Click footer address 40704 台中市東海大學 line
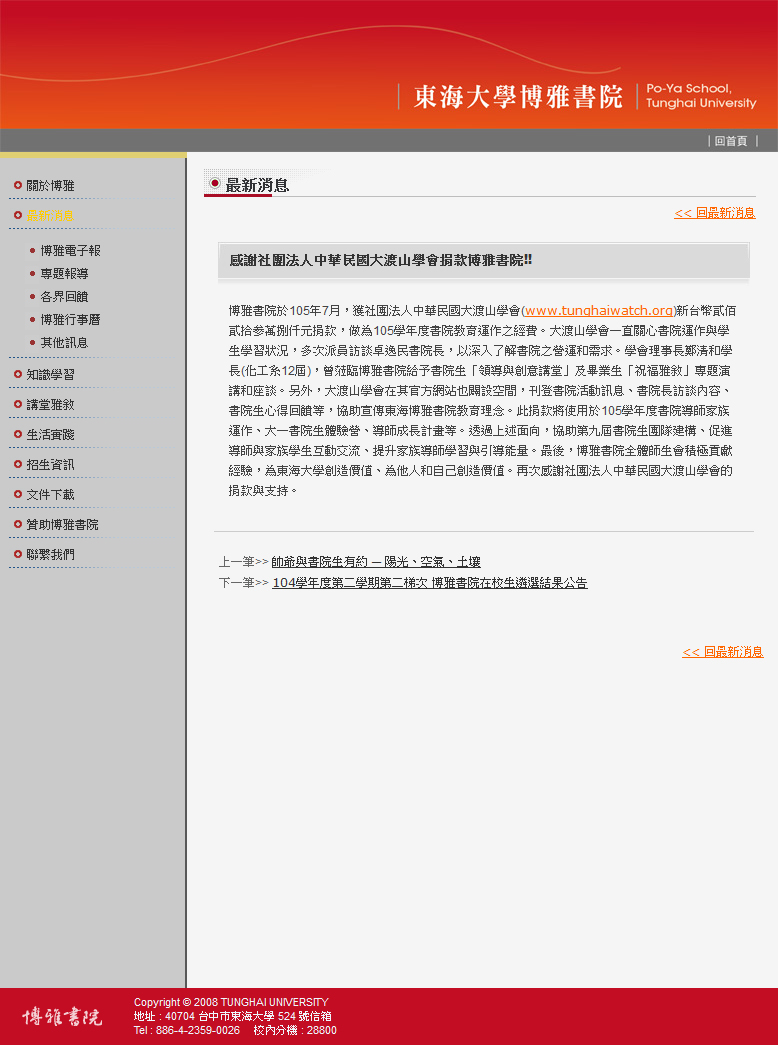The width and height of the screenshot is (778, 1045). (x=233, y=1016)
